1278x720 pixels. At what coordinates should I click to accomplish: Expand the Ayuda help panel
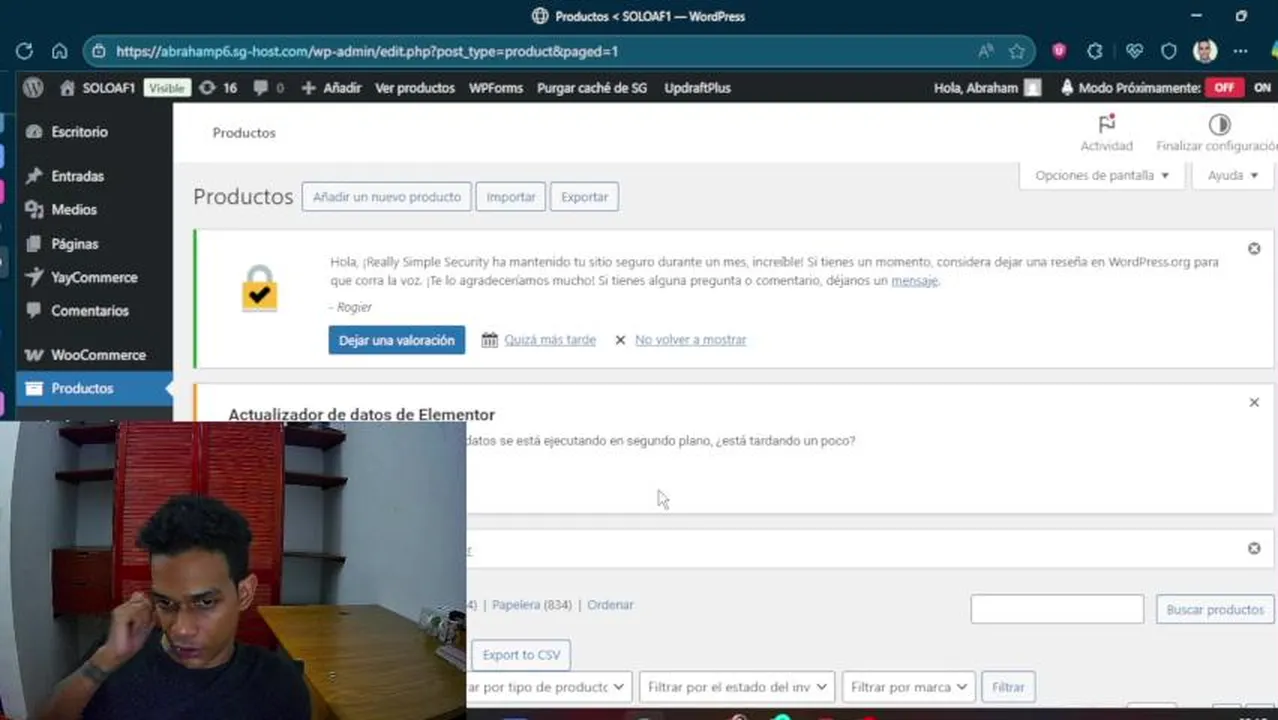(x=1232, y=175)
